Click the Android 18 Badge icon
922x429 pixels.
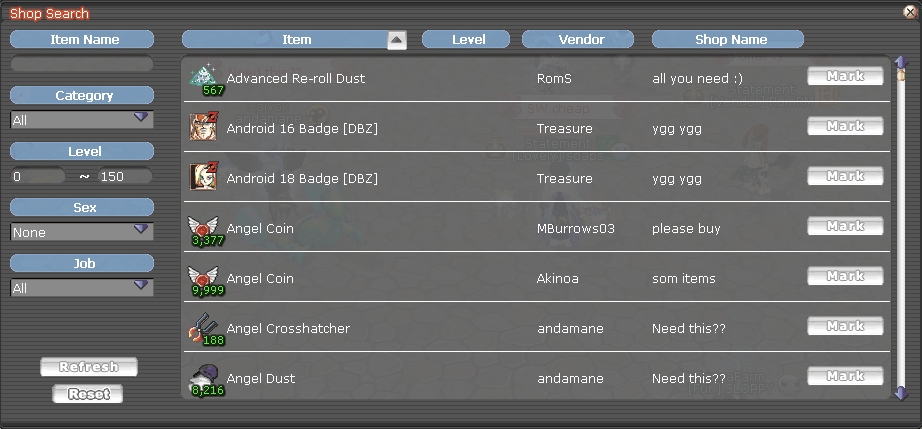click(203, 178)
